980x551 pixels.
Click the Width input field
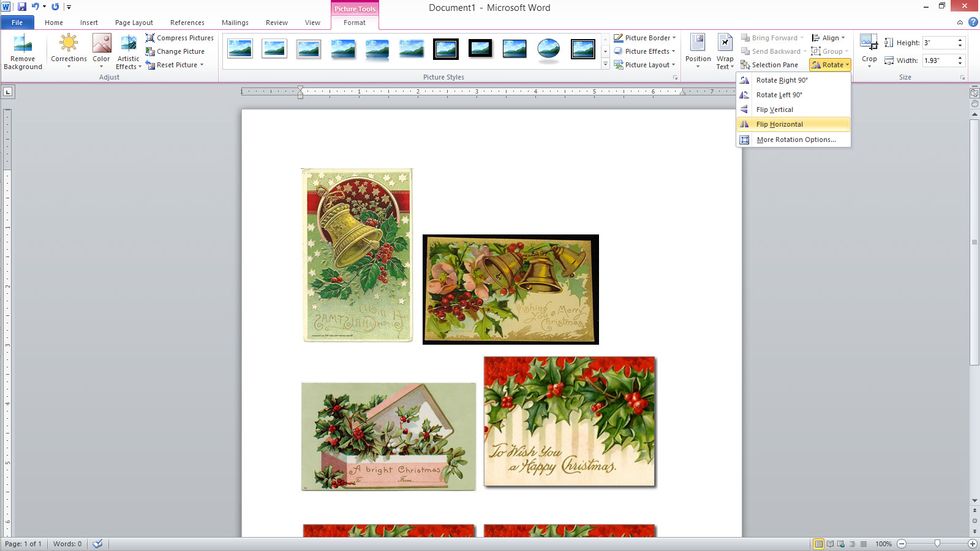pos(938,61)
